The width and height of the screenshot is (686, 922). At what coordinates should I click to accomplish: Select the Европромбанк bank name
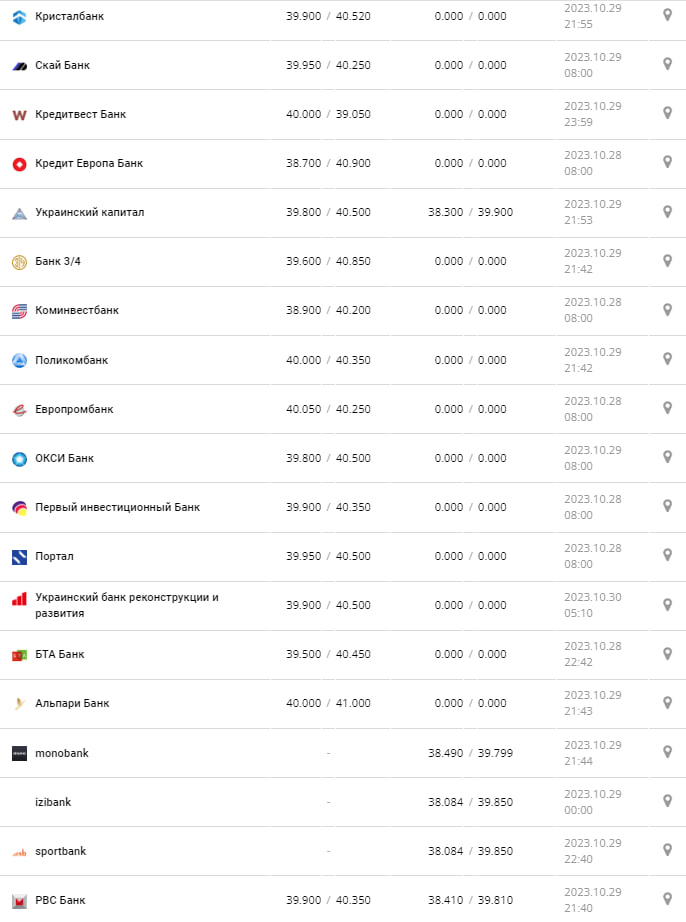point(75,409)
